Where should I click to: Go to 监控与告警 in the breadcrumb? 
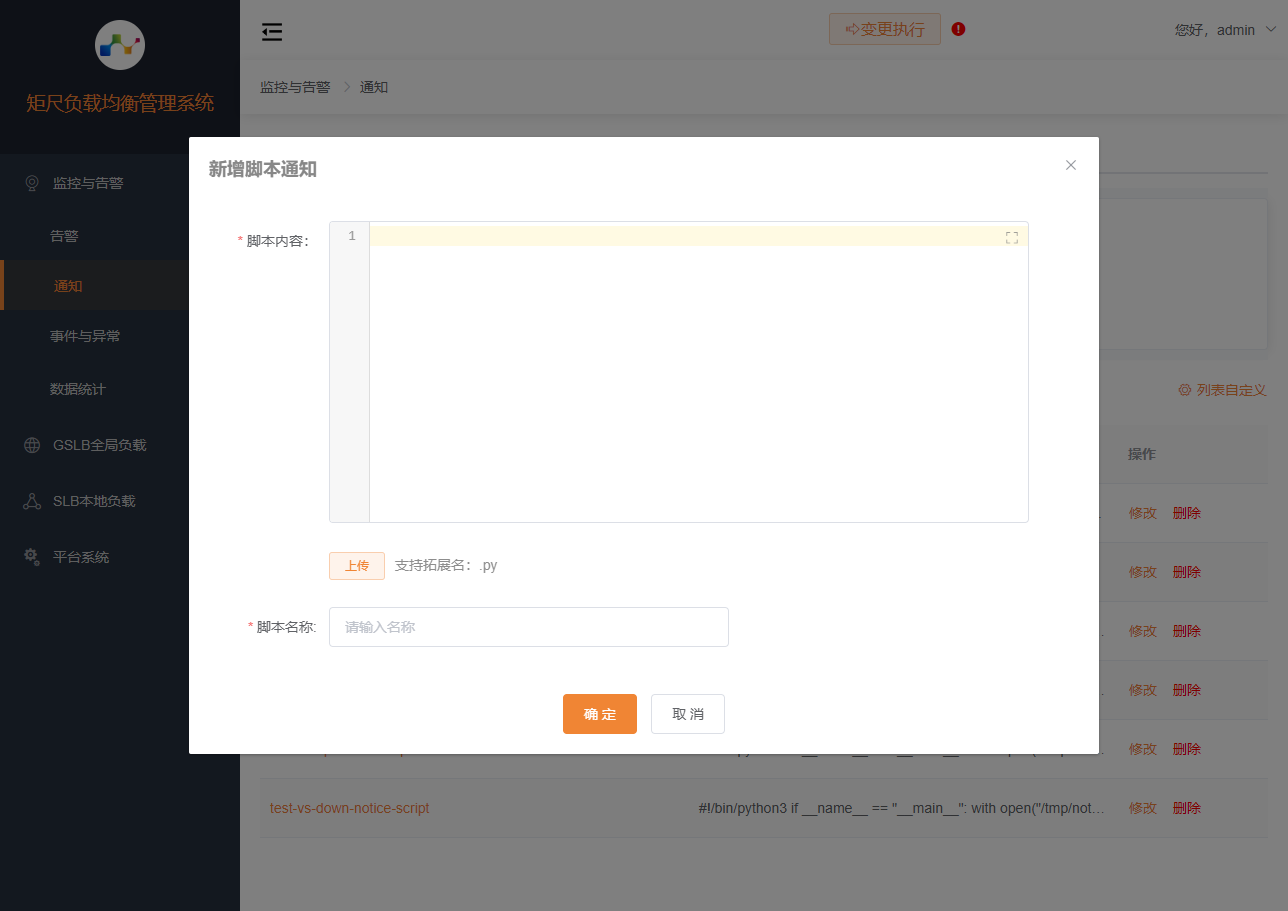[293, 87]
